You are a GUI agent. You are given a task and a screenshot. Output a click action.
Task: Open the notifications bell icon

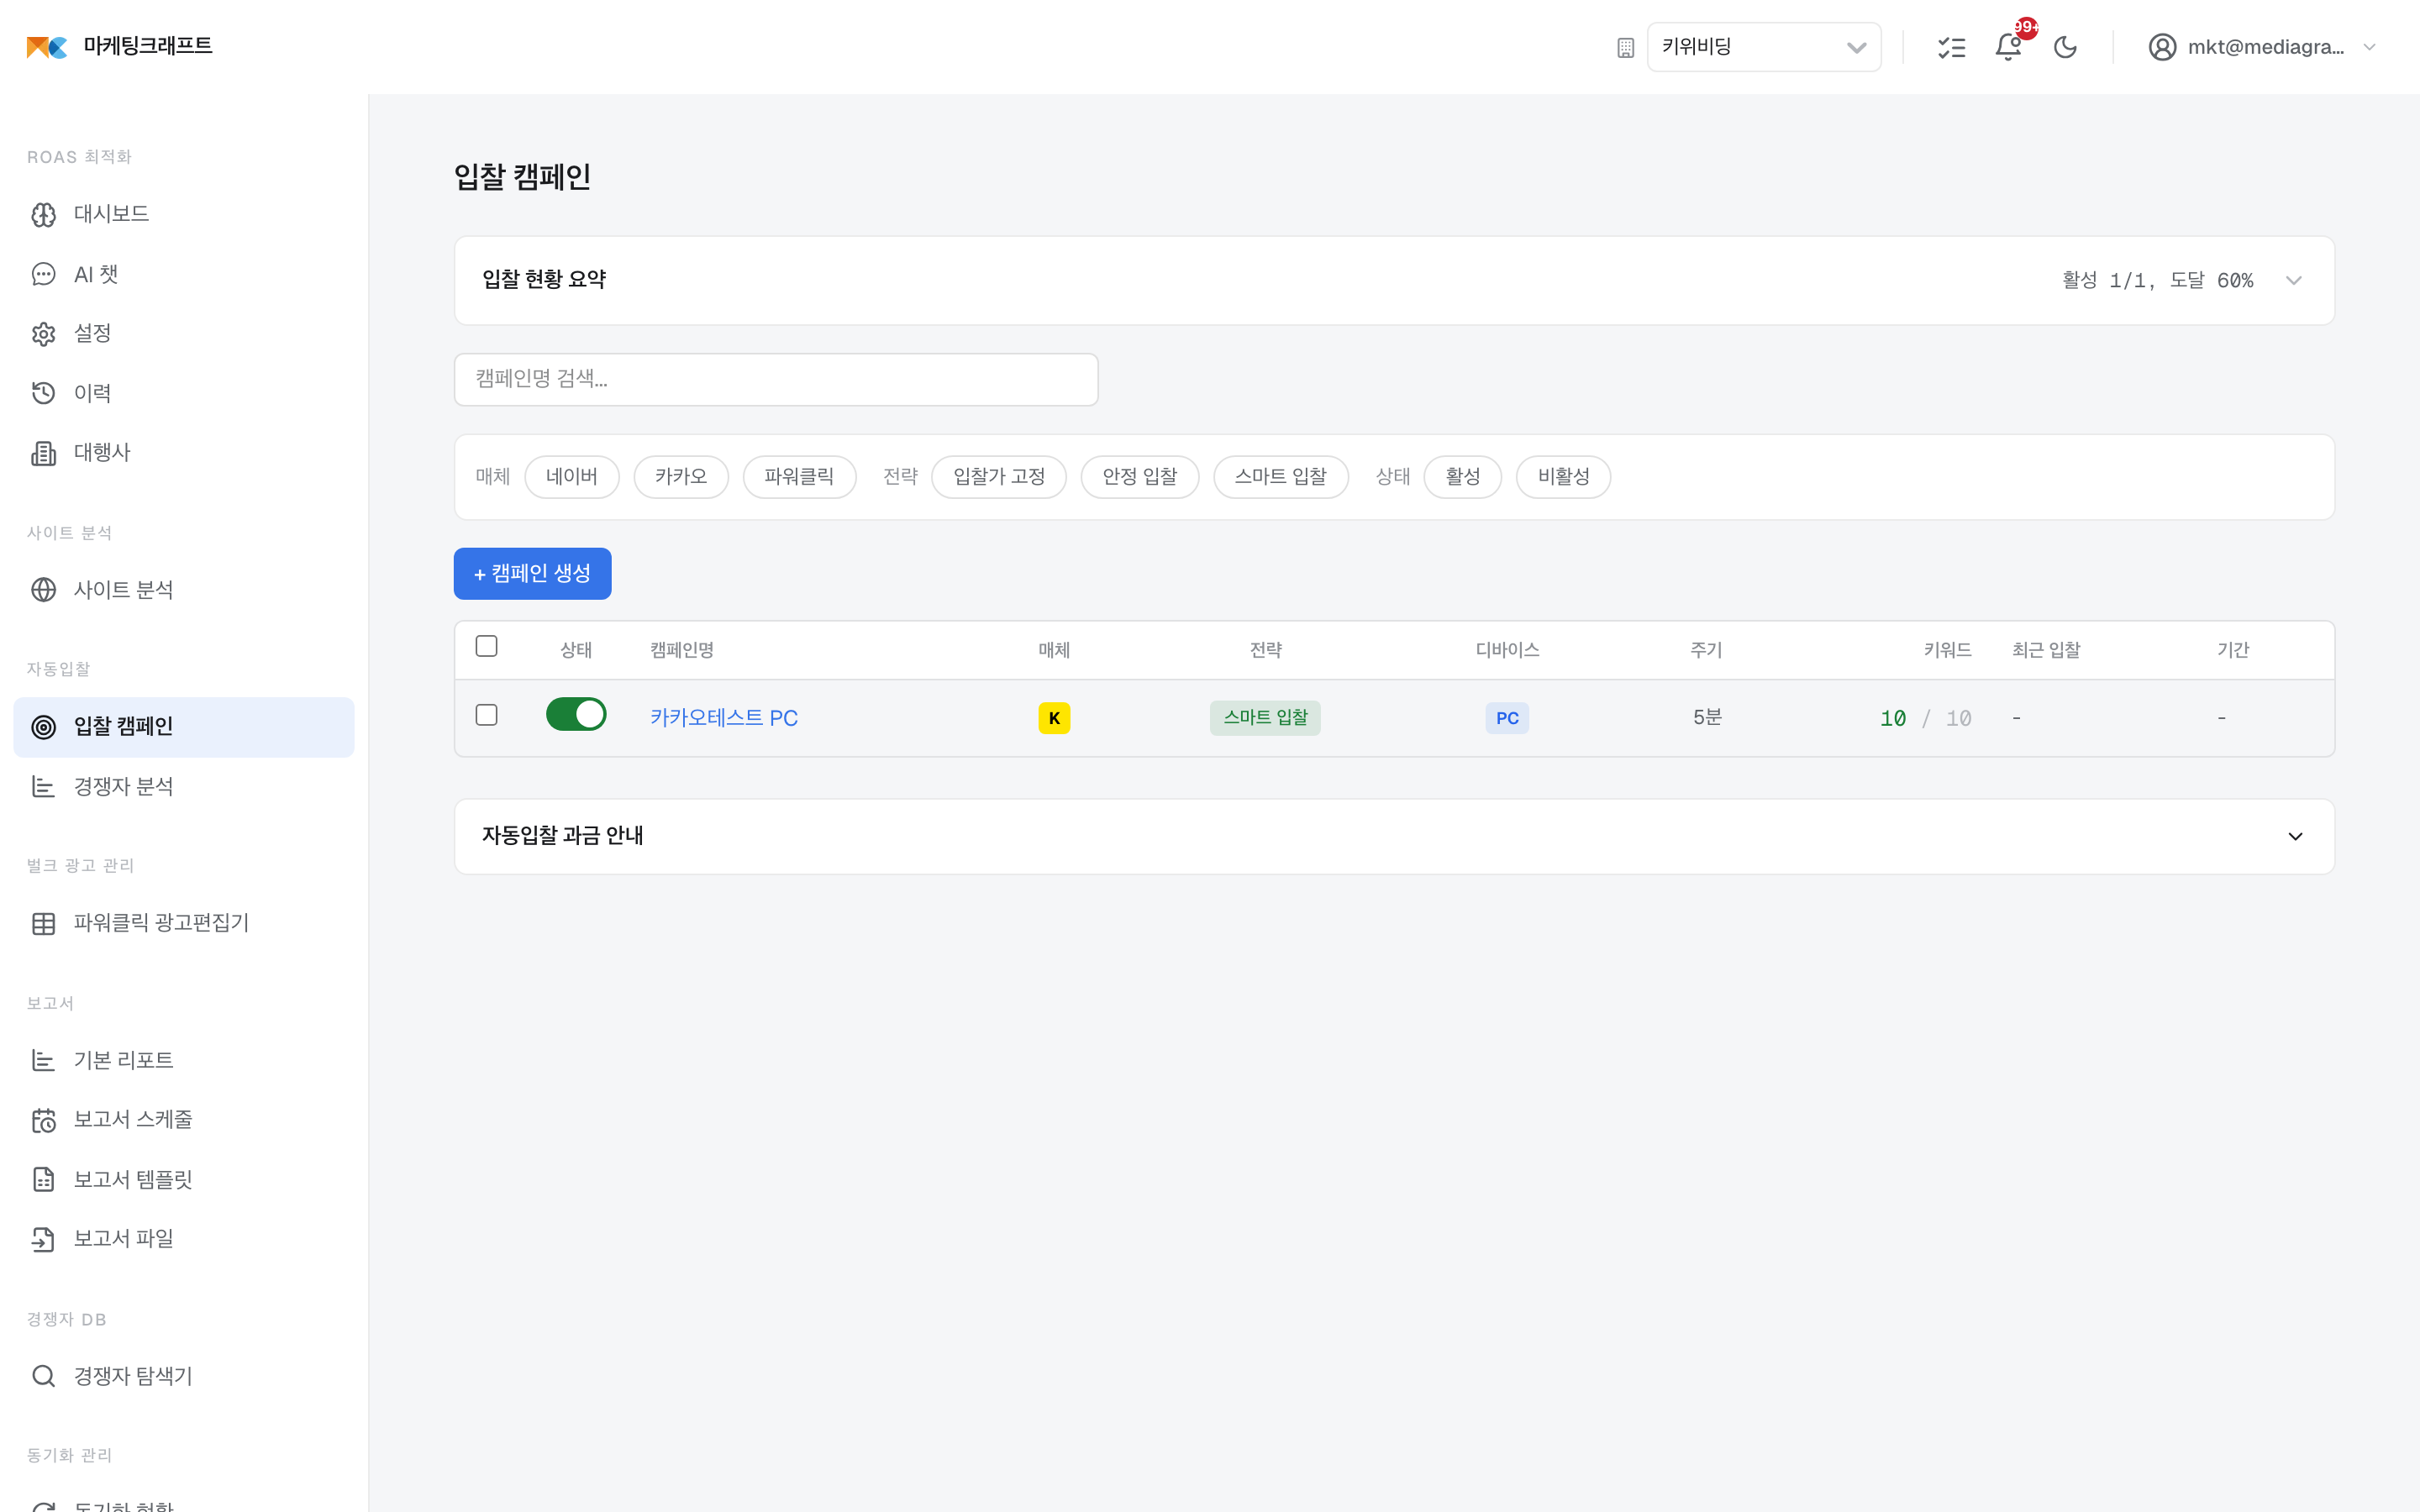[2008, 47]
